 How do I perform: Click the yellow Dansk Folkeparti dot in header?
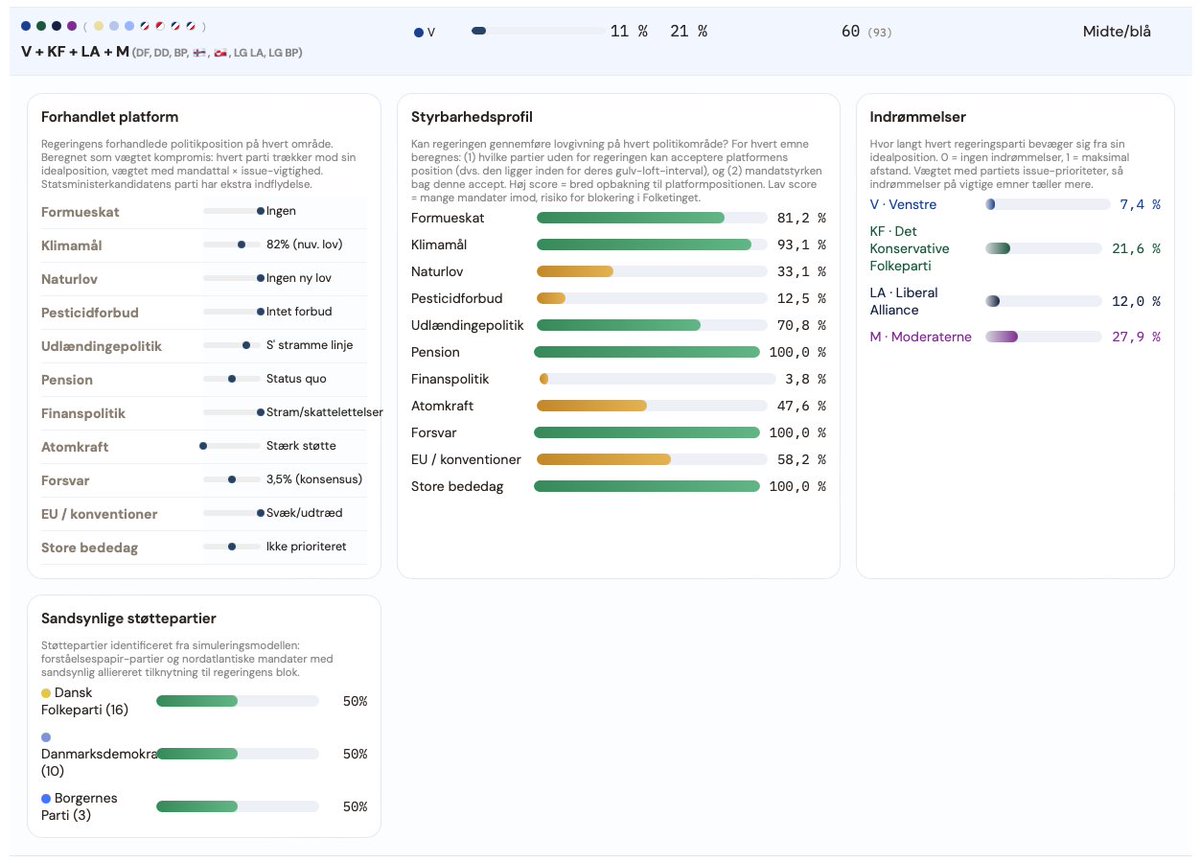tap(98, 26)
